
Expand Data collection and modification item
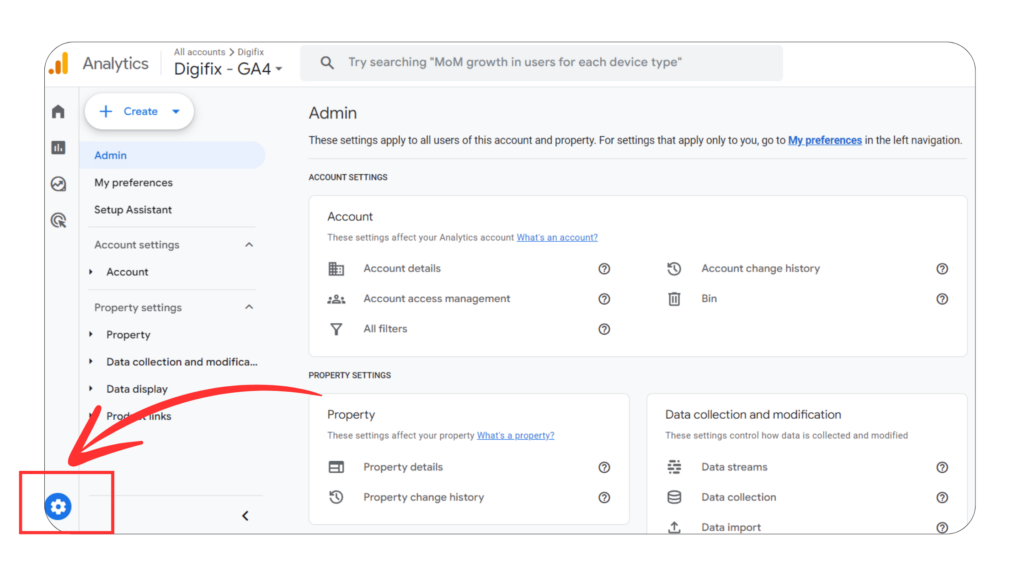(x=91, y=361)
